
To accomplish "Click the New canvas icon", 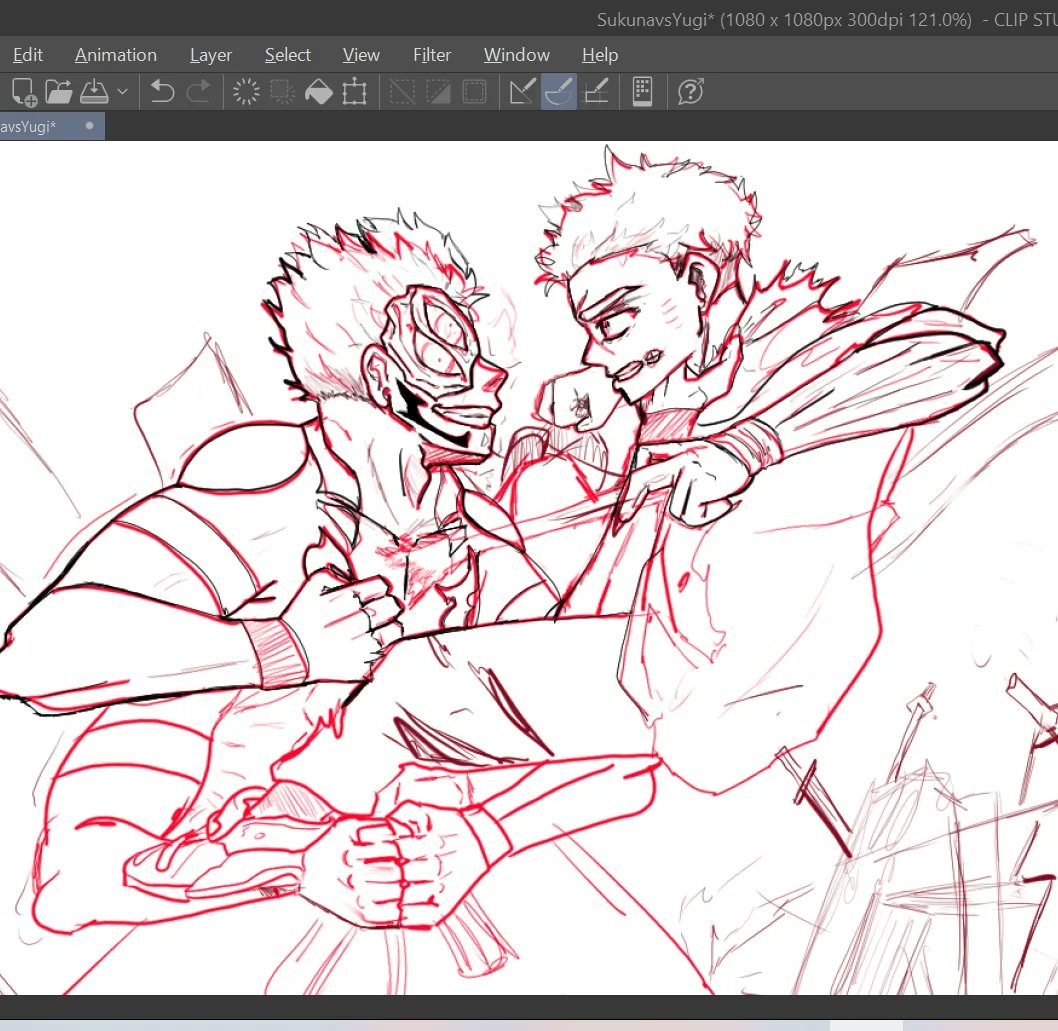I will pyautogui.click(x=24, y=92).
